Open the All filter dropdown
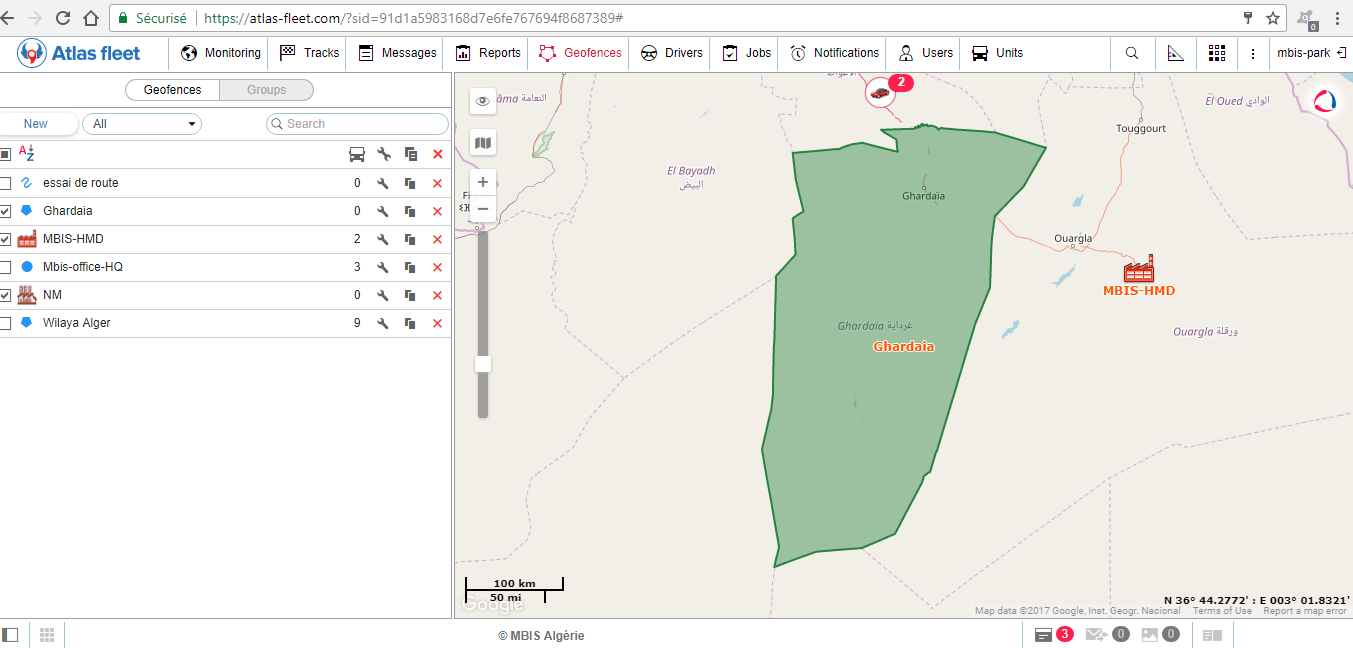This screenshot has height=648, width=1353. [142, 124]
